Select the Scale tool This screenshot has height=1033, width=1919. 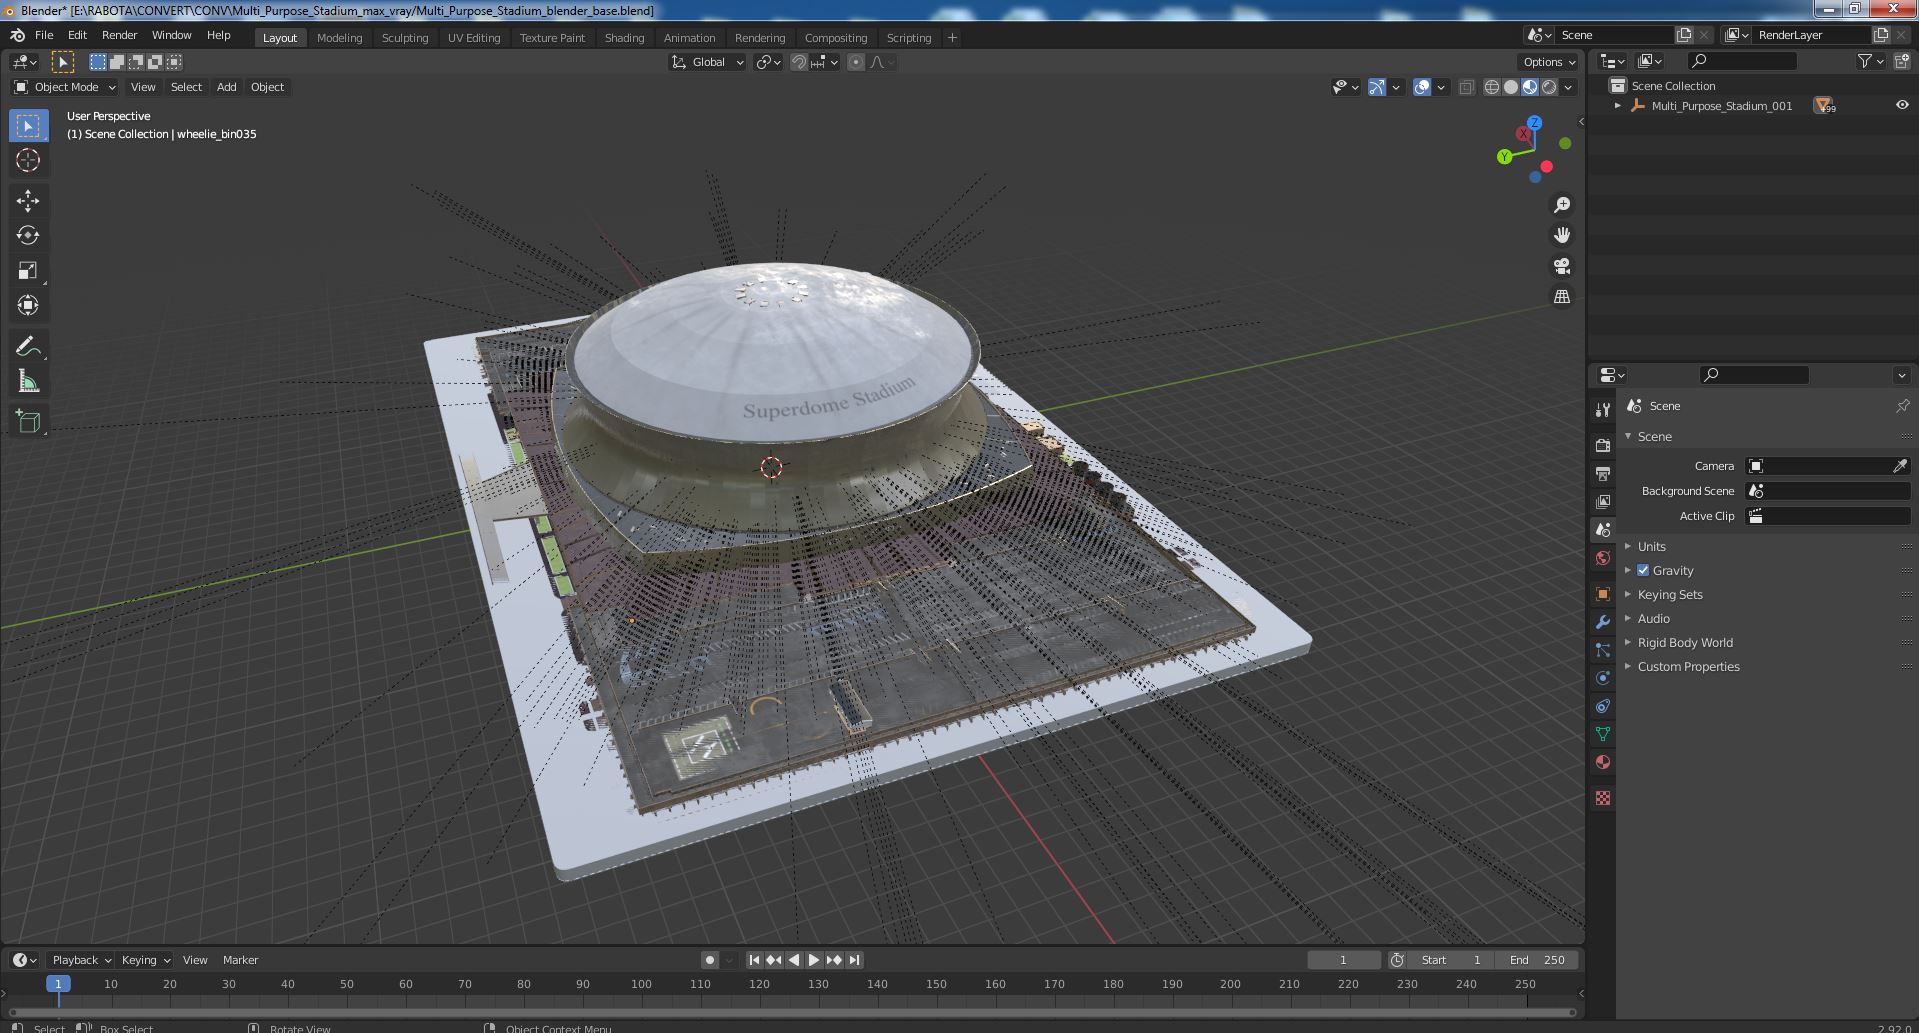point(28,271)
